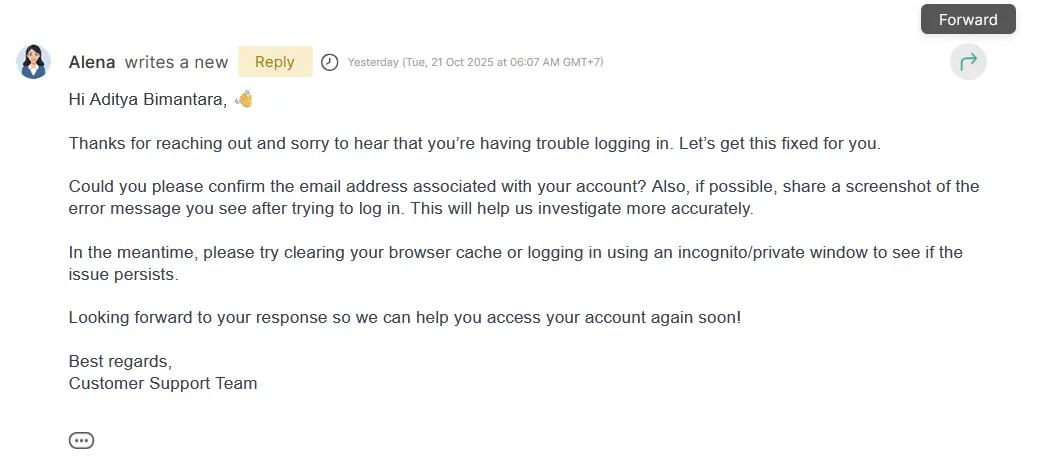Click the Yesterday timestamp text
This screenshot has width=1037, height=471.
[475, 62]
